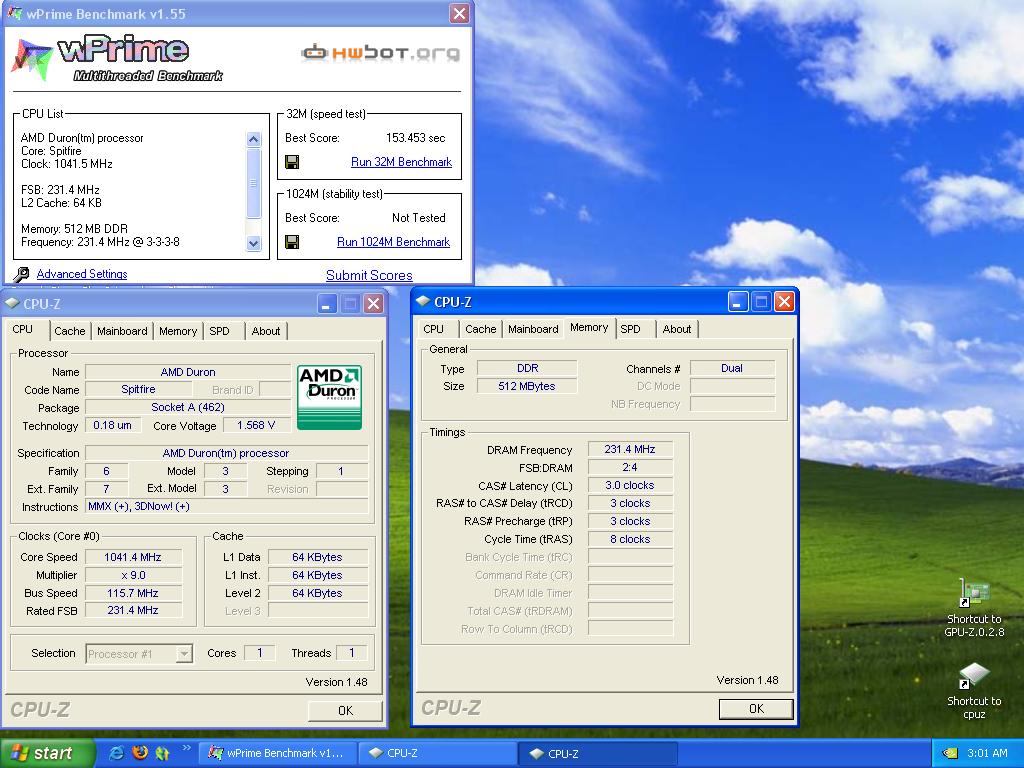Image resolution: width=1024 pixels, height=768 pixels.
Task: Open About tab in right CPU-Z
Action: [x=677, y=329]
